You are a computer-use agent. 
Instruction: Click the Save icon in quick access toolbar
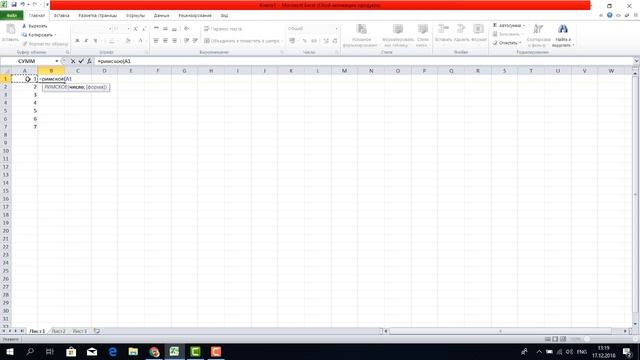(14, 4)
